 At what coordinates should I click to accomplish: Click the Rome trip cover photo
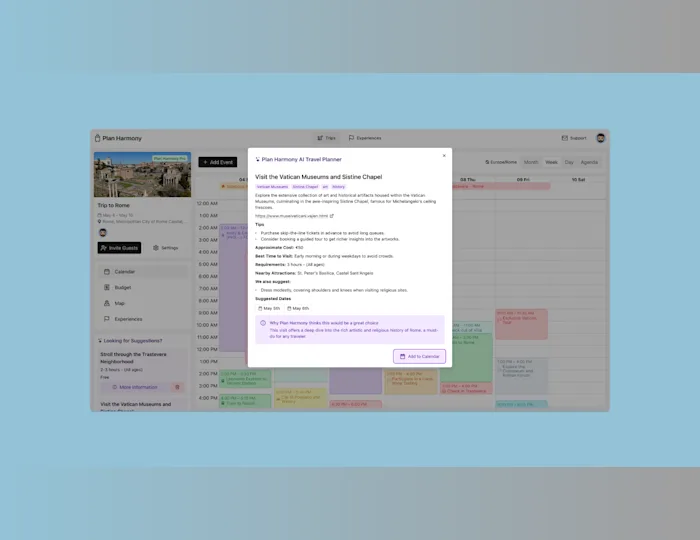tap(142, 174)
